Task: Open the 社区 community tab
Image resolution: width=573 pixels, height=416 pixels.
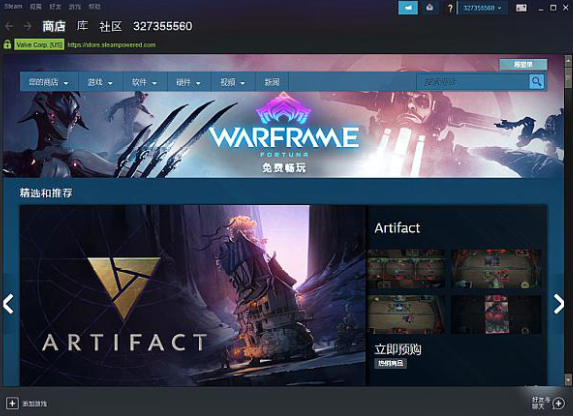Action: pos(110,26)
